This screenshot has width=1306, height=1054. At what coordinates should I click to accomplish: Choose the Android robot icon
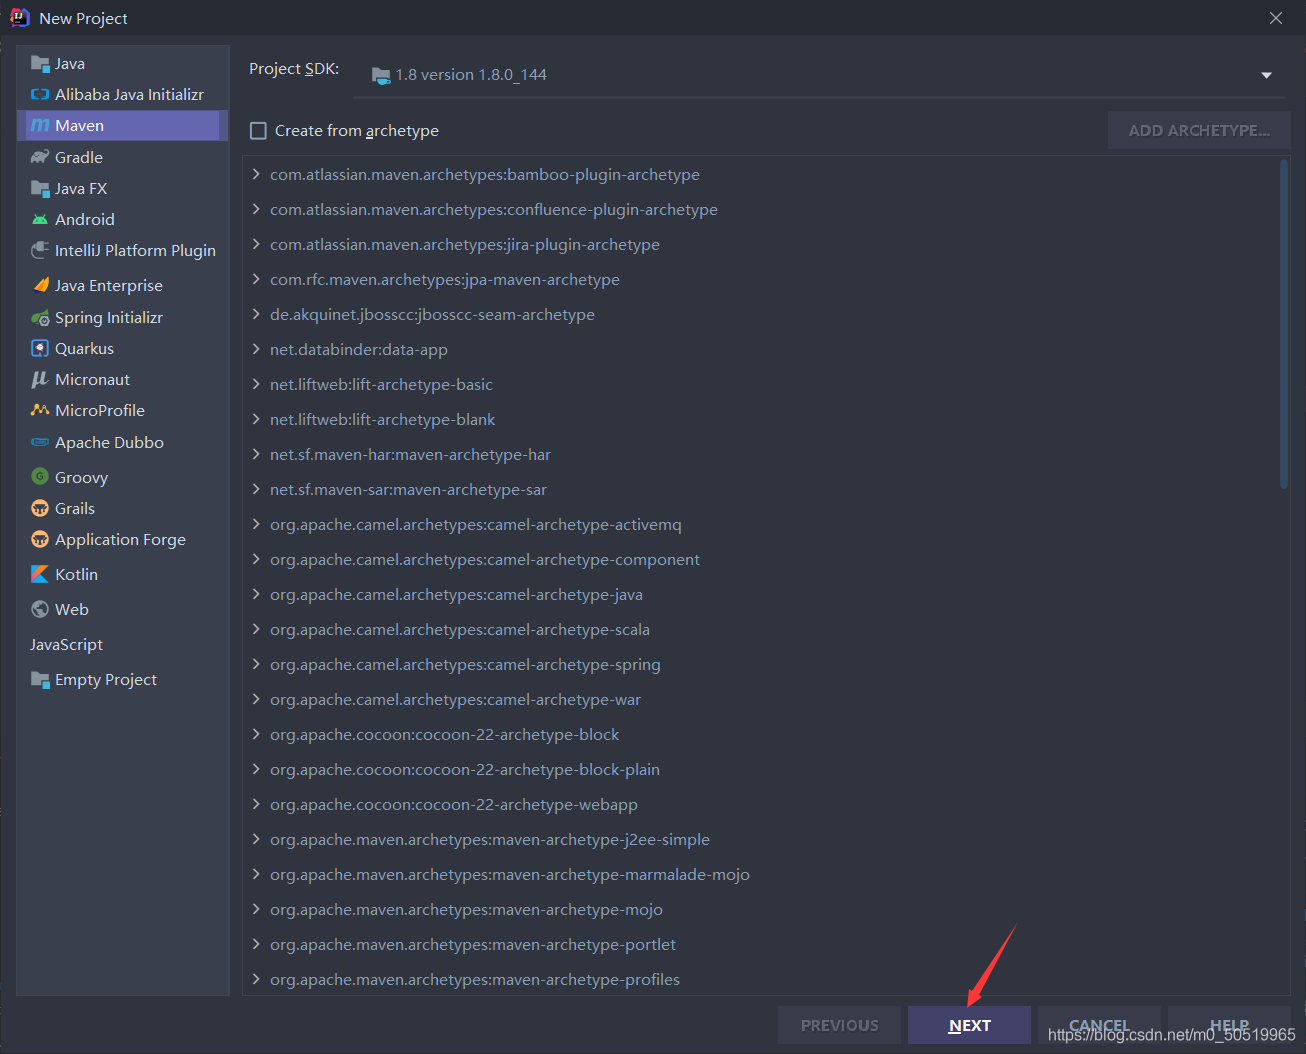click(40, 219)
